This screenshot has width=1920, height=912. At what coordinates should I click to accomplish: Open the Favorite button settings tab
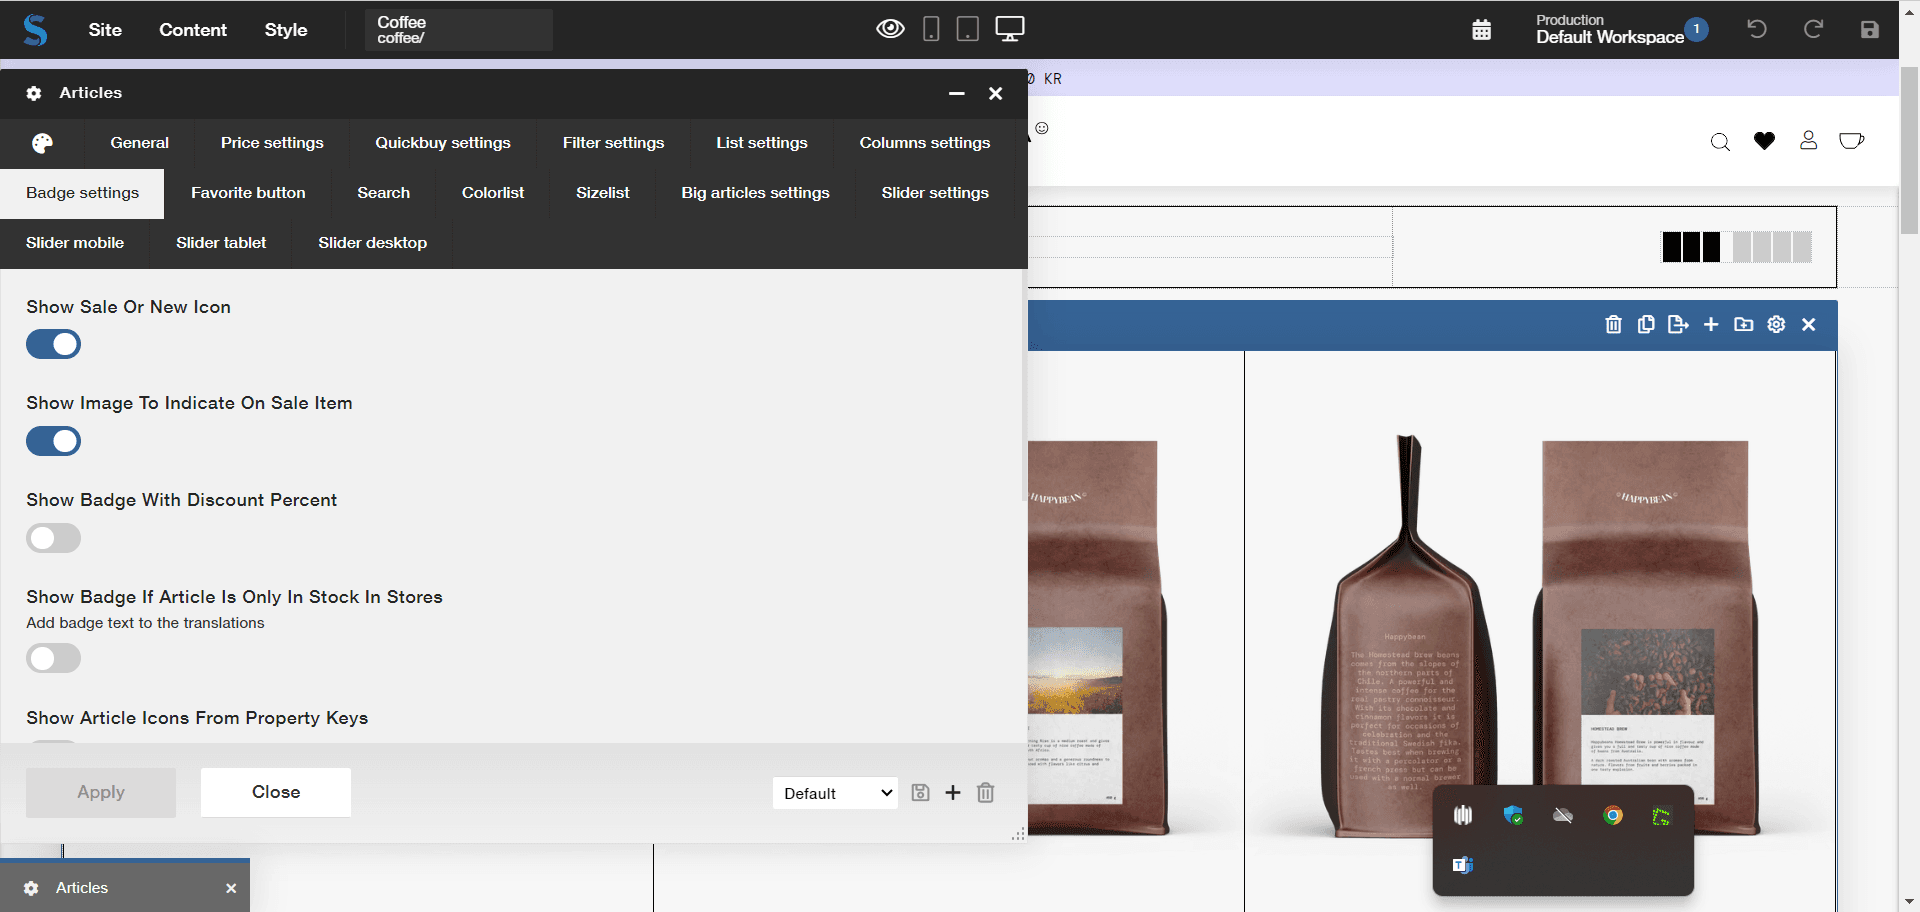pyautogui.click(x=248, y=193)
